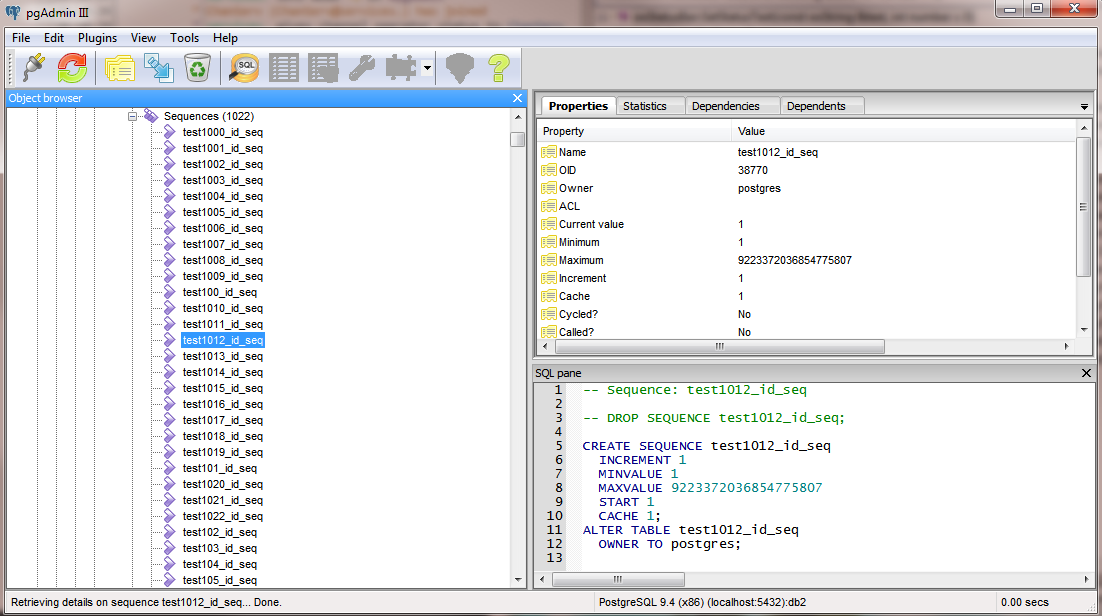
Task: Click the Create new object icon
Action: 159,68
